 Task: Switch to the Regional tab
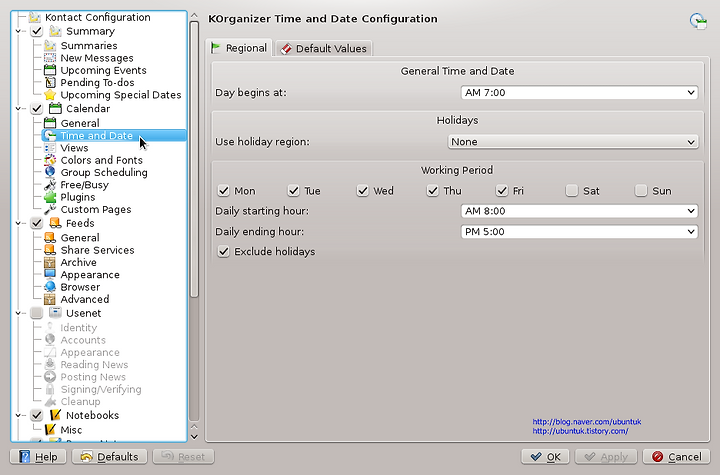click(x=239, y=48)
